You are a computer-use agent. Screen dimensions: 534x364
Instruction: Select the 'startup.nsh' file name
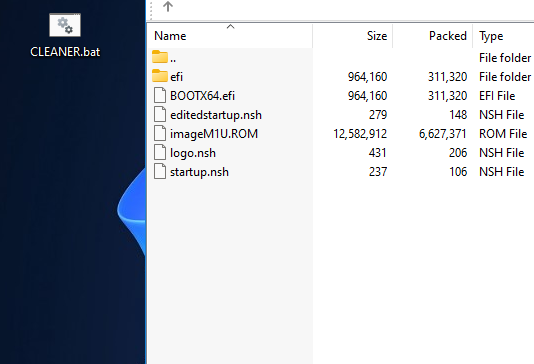point(199,172)
